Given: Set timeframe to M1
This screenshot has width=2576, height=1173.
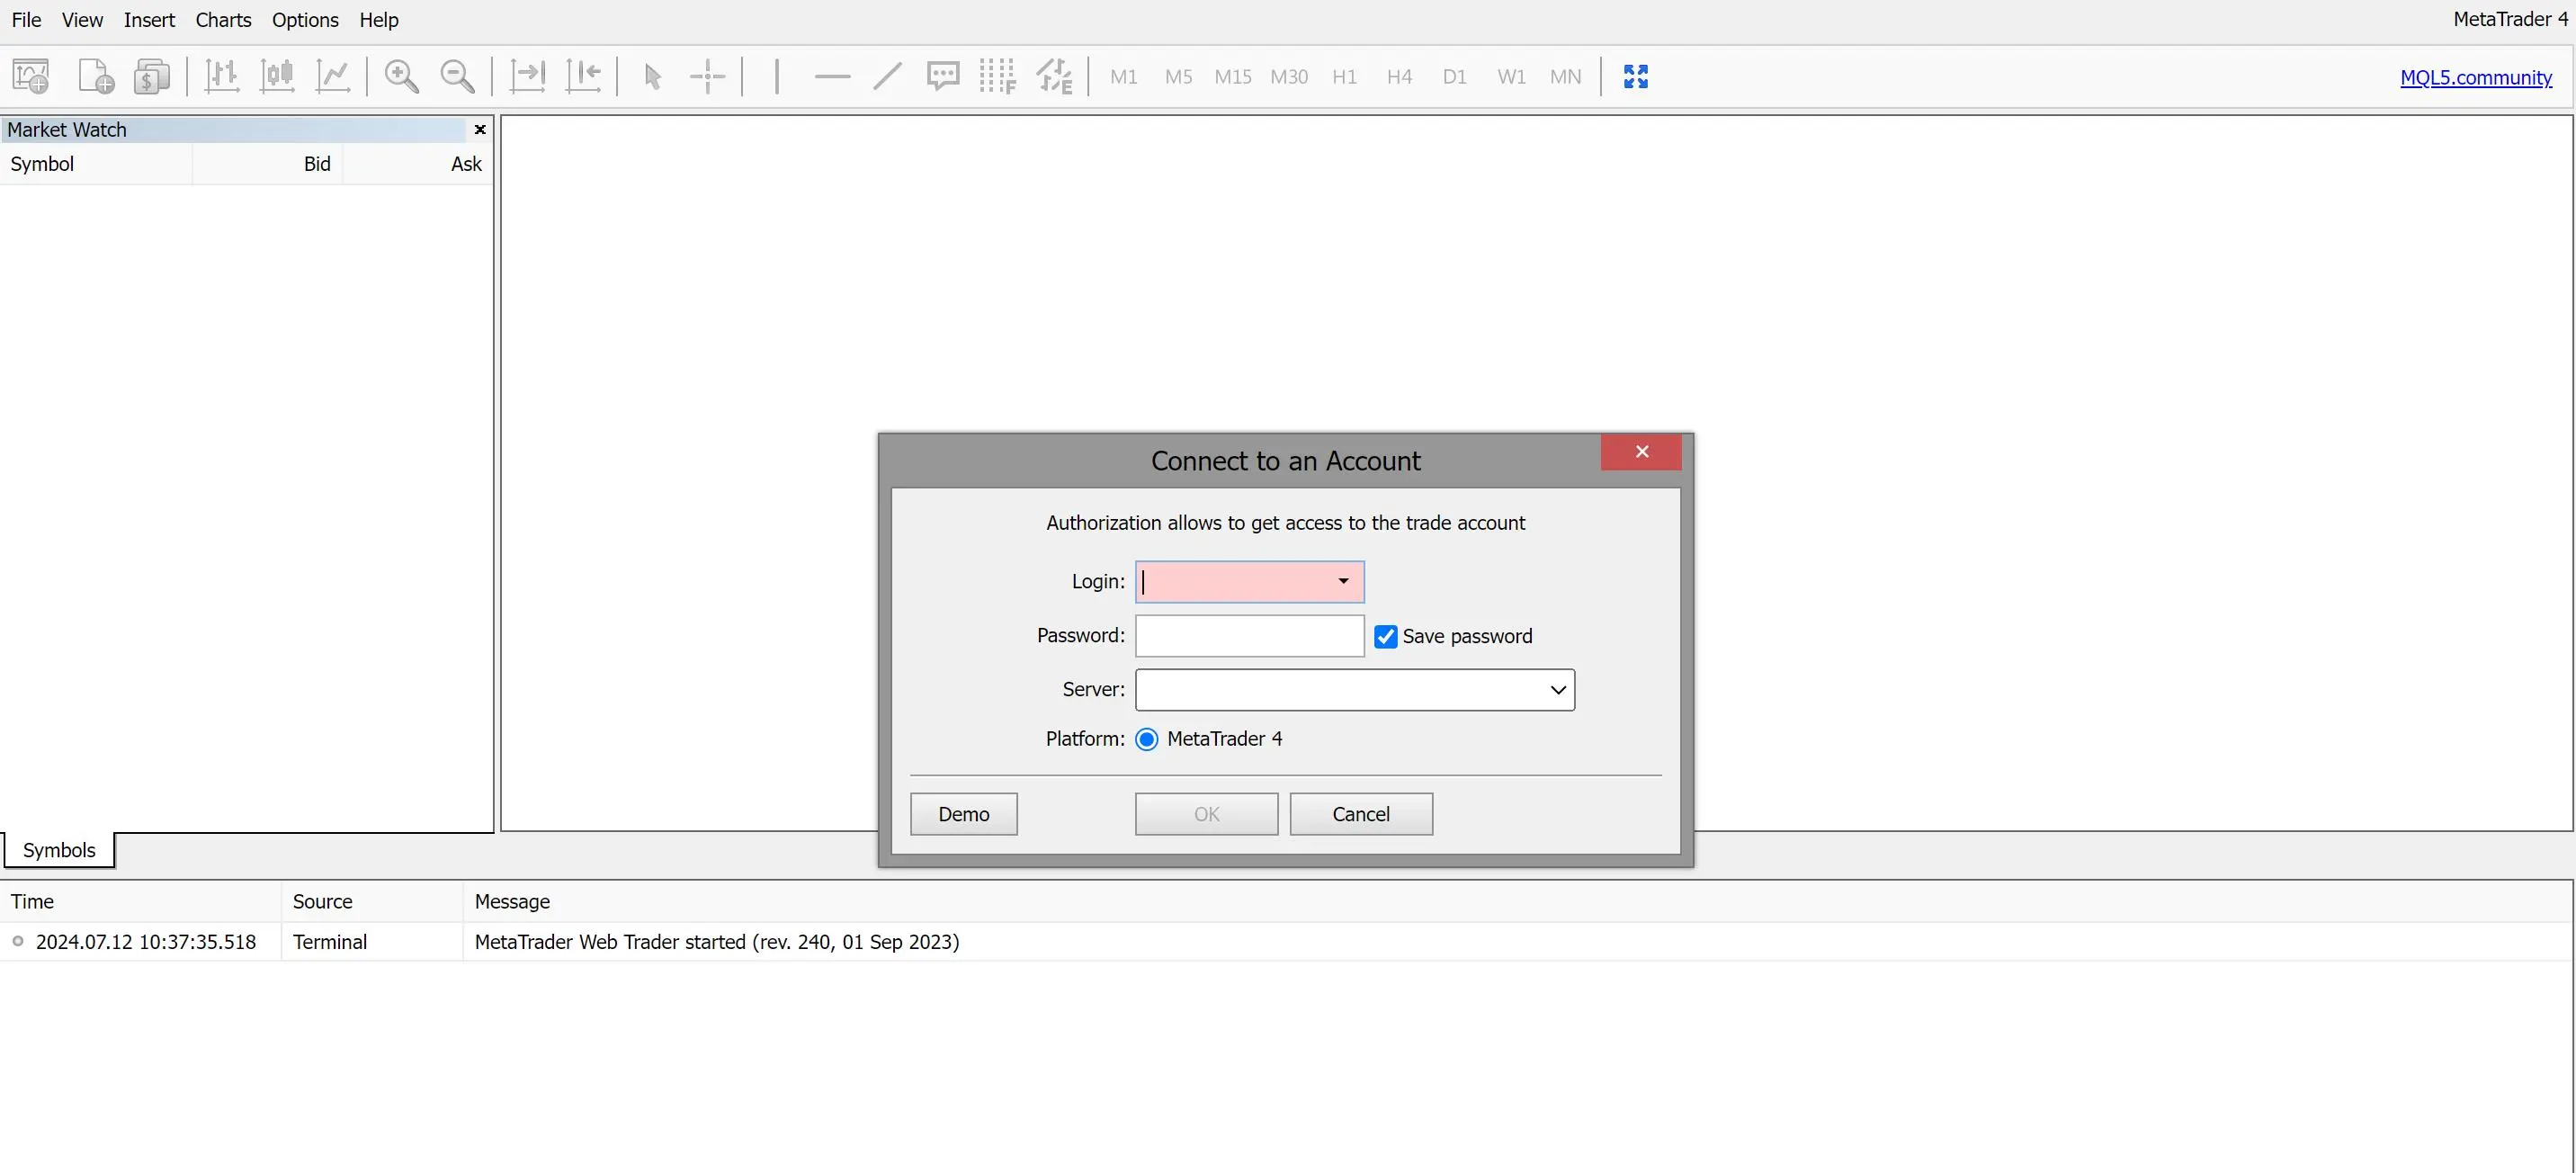Looking at the screenshot, I should pos(1124,77).
